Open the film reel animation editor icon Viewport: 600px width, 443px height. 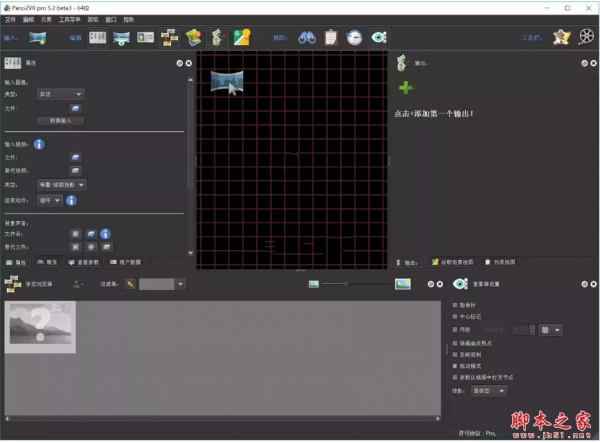pos(586,37)
